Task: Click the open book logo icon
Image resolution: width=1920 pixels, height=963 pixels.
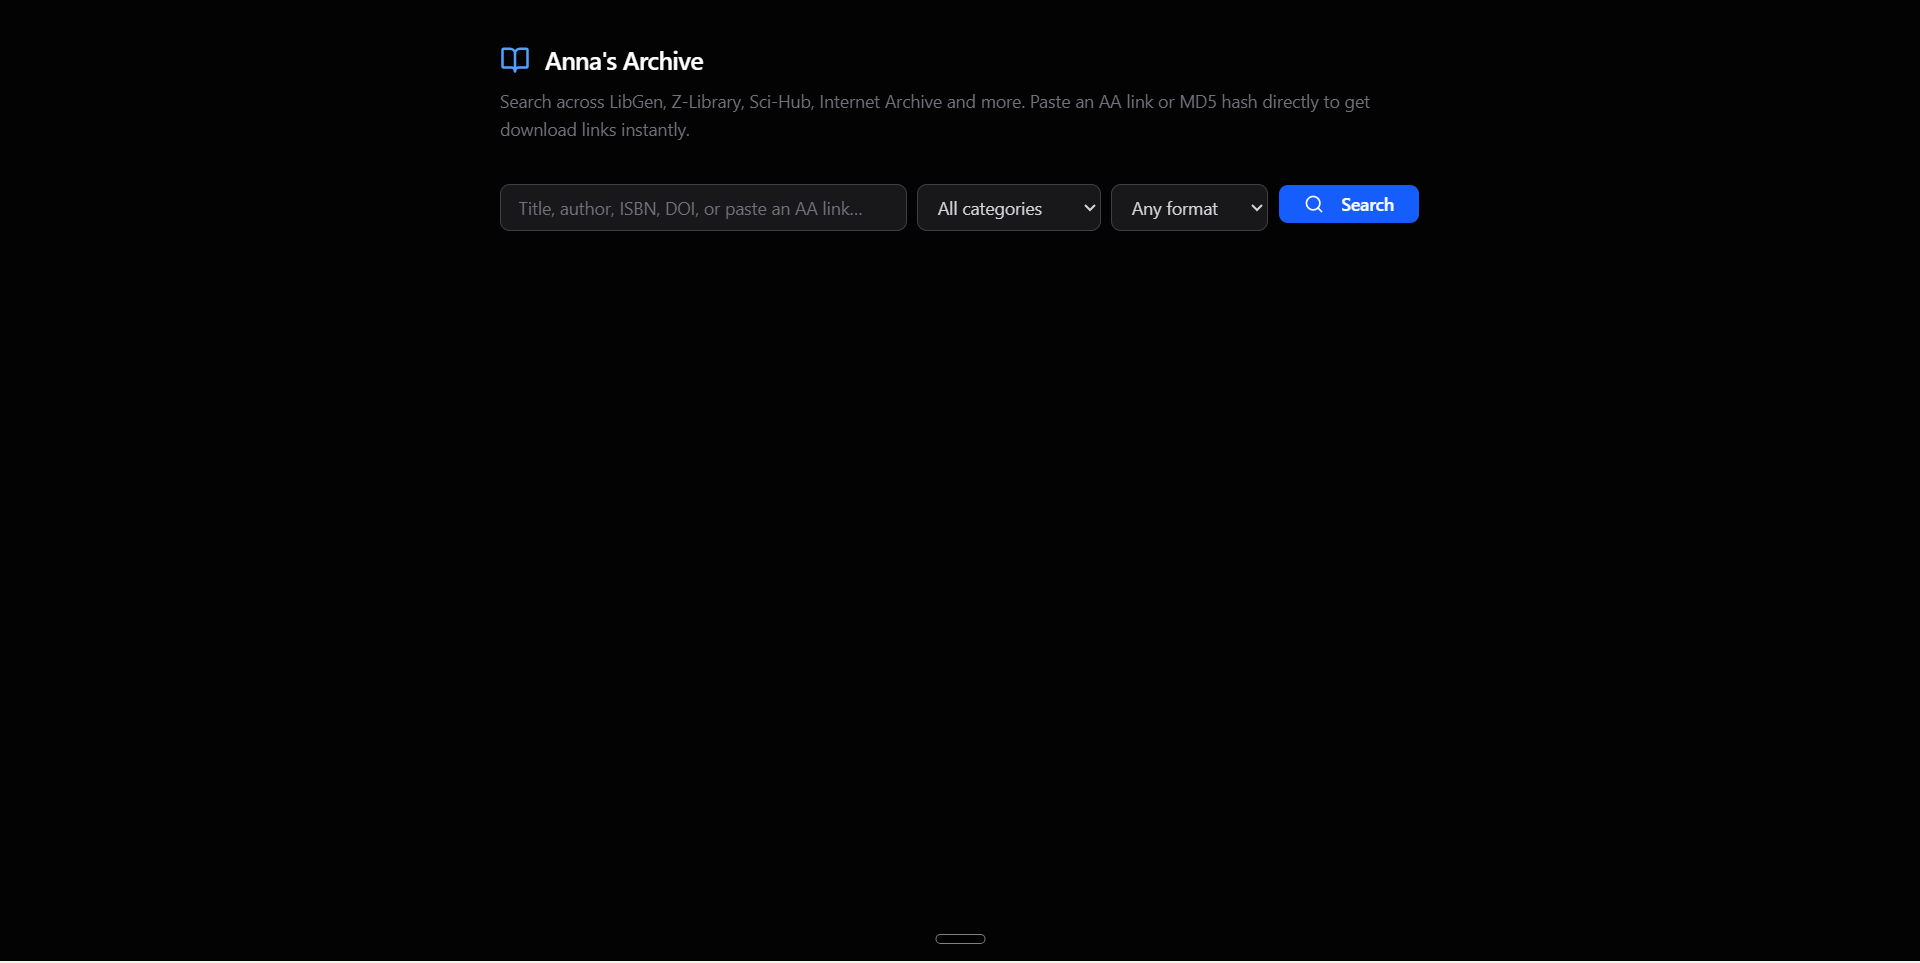Action: 515,60
